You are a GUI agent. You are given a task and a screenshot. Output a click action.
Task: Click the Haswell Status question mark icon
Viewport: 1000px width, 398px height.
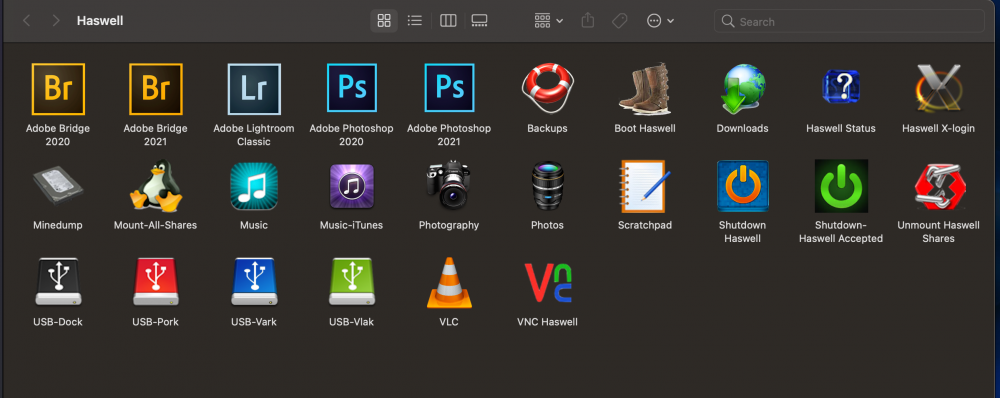click(x=841, y=87)
